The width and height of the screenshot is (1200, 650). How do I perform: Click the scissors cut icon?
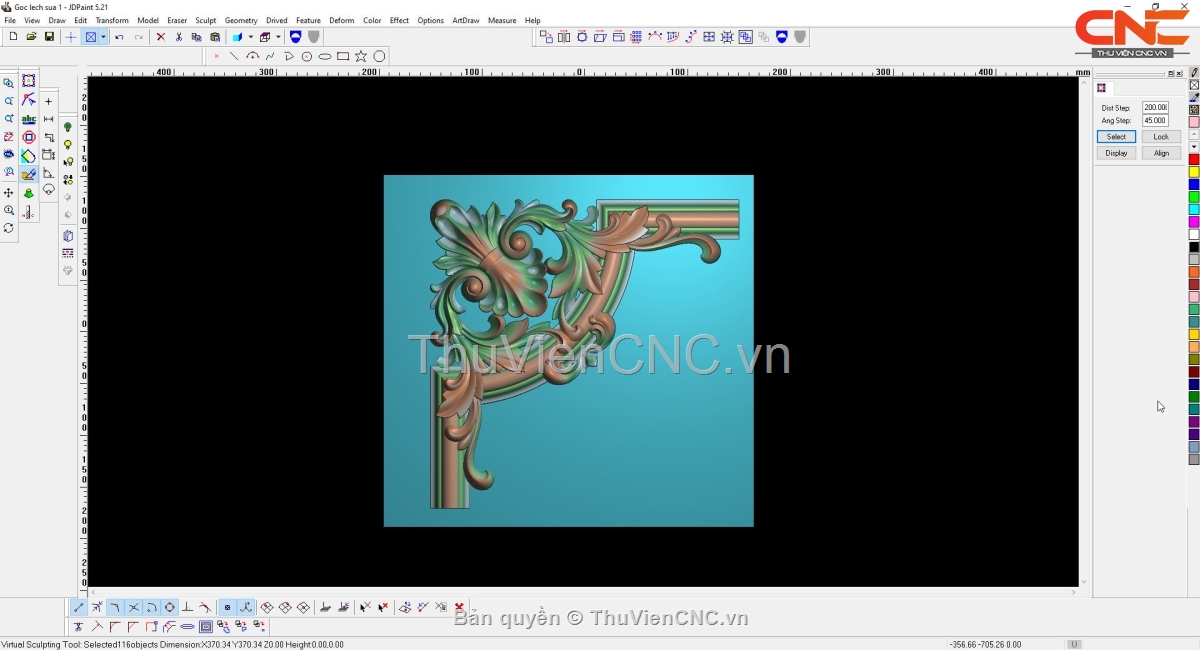point(179,37)
